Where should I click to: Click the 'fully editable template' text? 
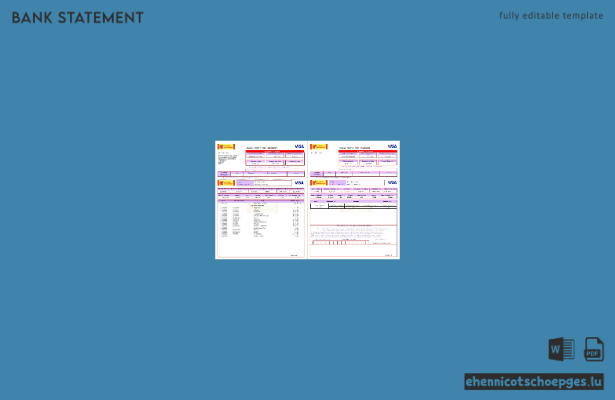point(551,16)
